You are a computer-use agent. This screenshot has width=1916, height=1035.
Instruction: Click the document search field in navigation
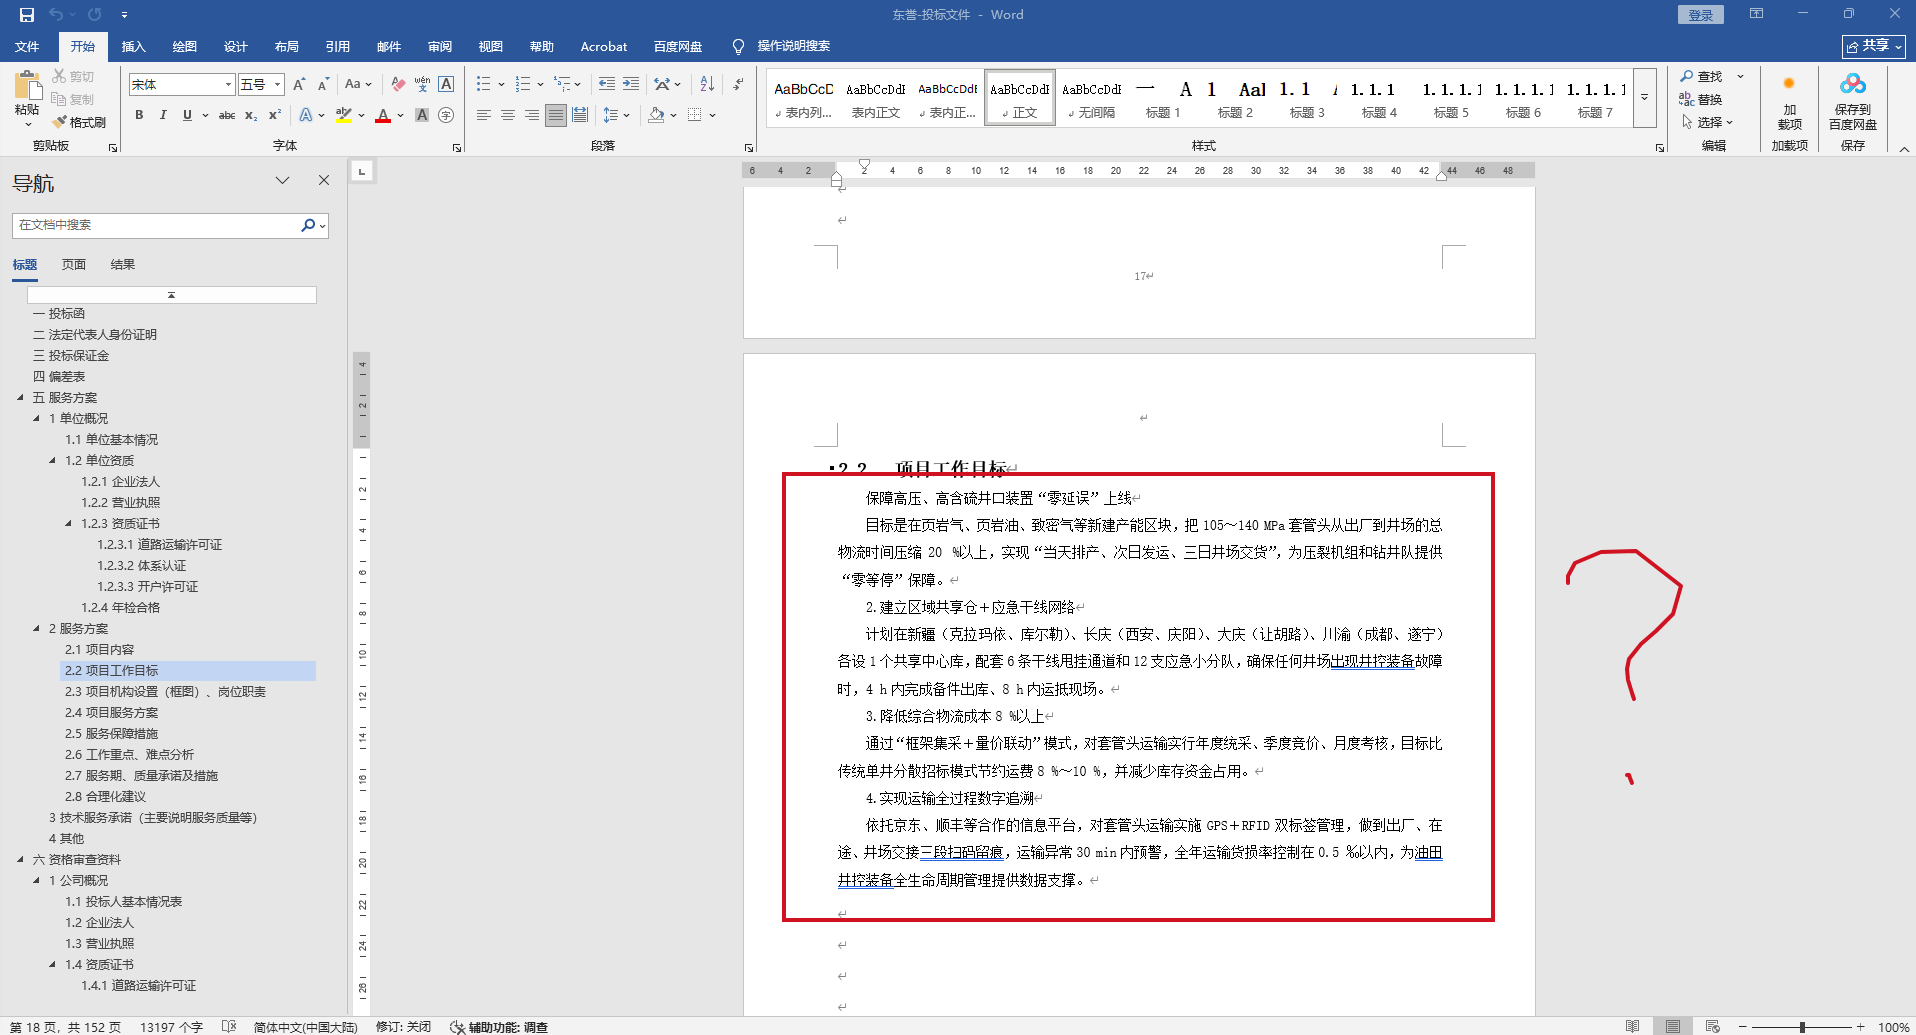click(155, 225)
